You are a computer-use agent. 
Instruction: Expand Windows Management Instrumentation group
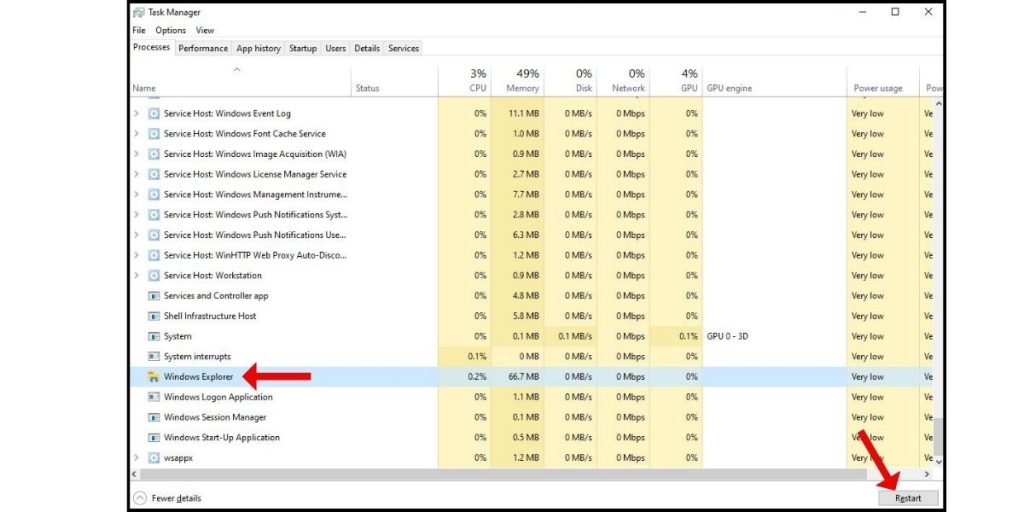[x=136, y=195]
